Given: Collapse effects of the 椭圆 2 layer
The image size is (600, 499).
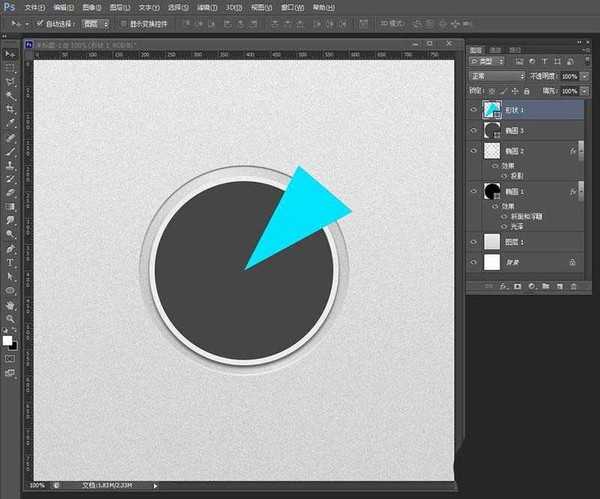Looking at the screenshot, I should [581, 150].
